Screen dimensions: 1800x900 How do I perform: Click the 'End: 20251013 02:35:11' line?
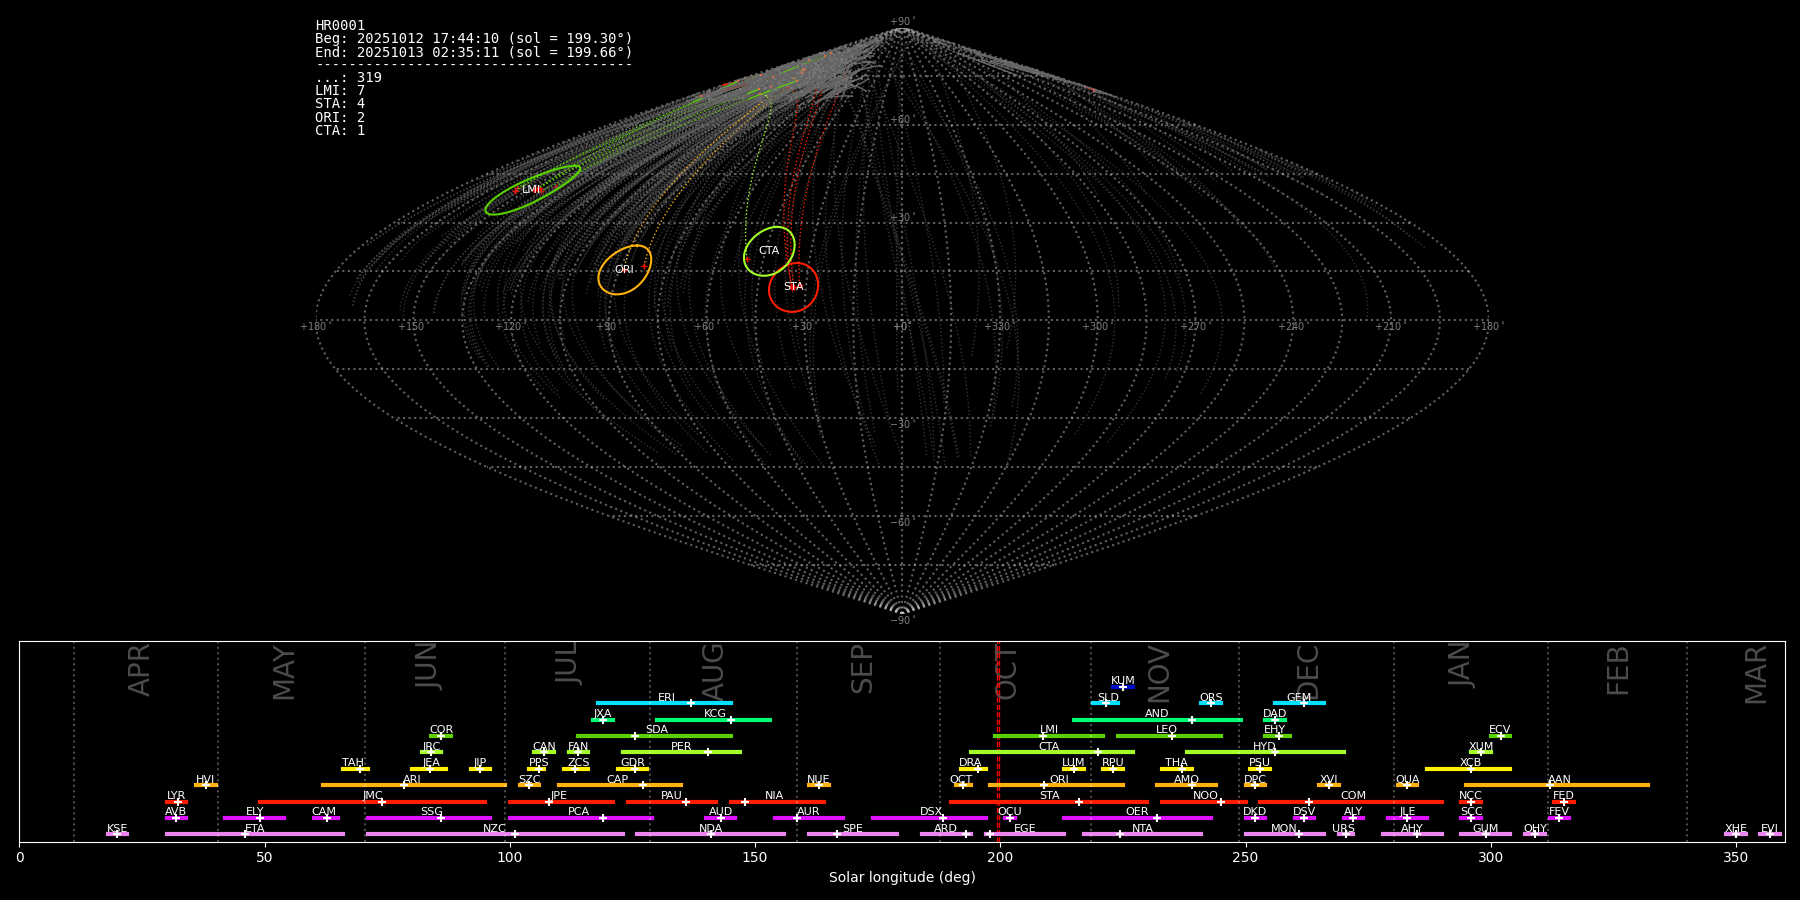click(x=474, y=52)
